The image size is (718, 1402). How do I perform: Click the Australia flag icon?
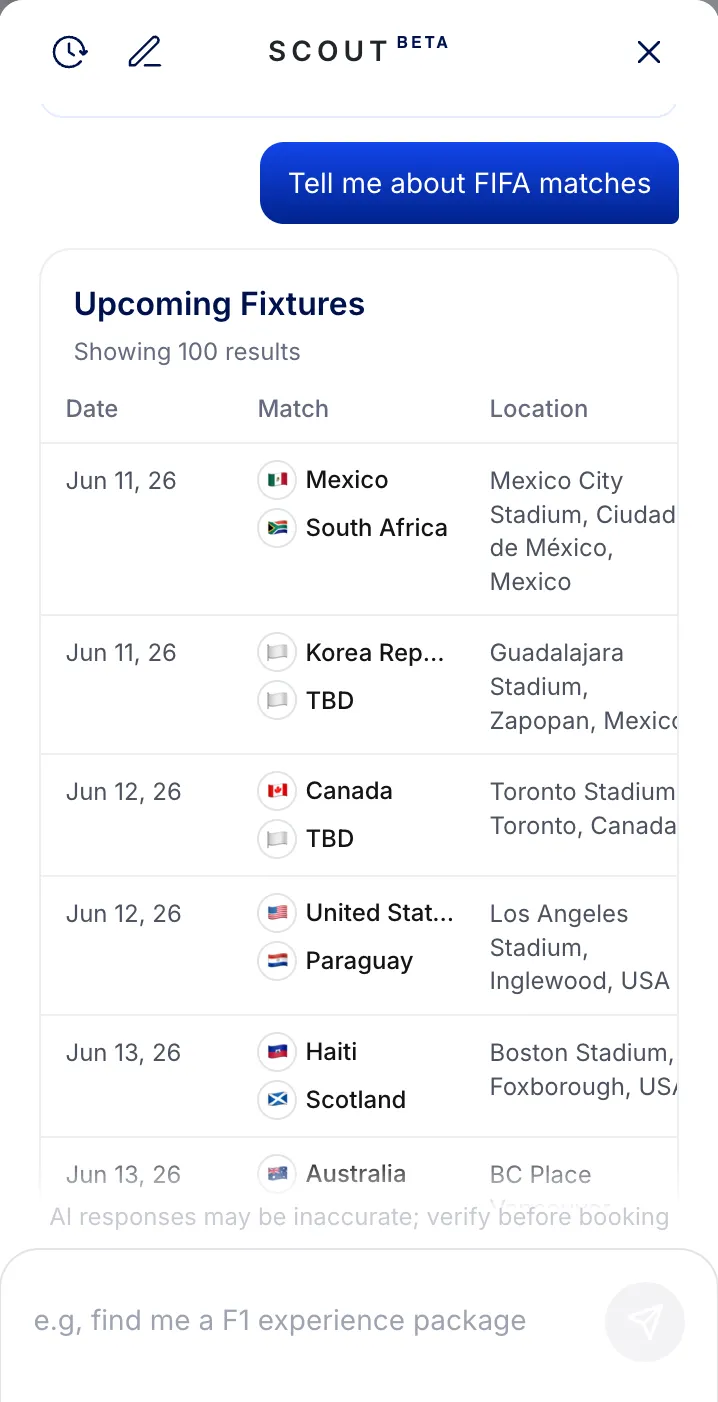click(x=276, y=1174)
